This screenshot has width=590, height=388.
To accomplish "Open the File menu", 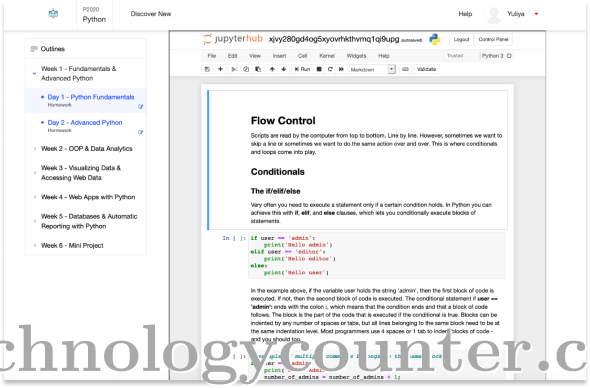I will [x=212, y=56].
